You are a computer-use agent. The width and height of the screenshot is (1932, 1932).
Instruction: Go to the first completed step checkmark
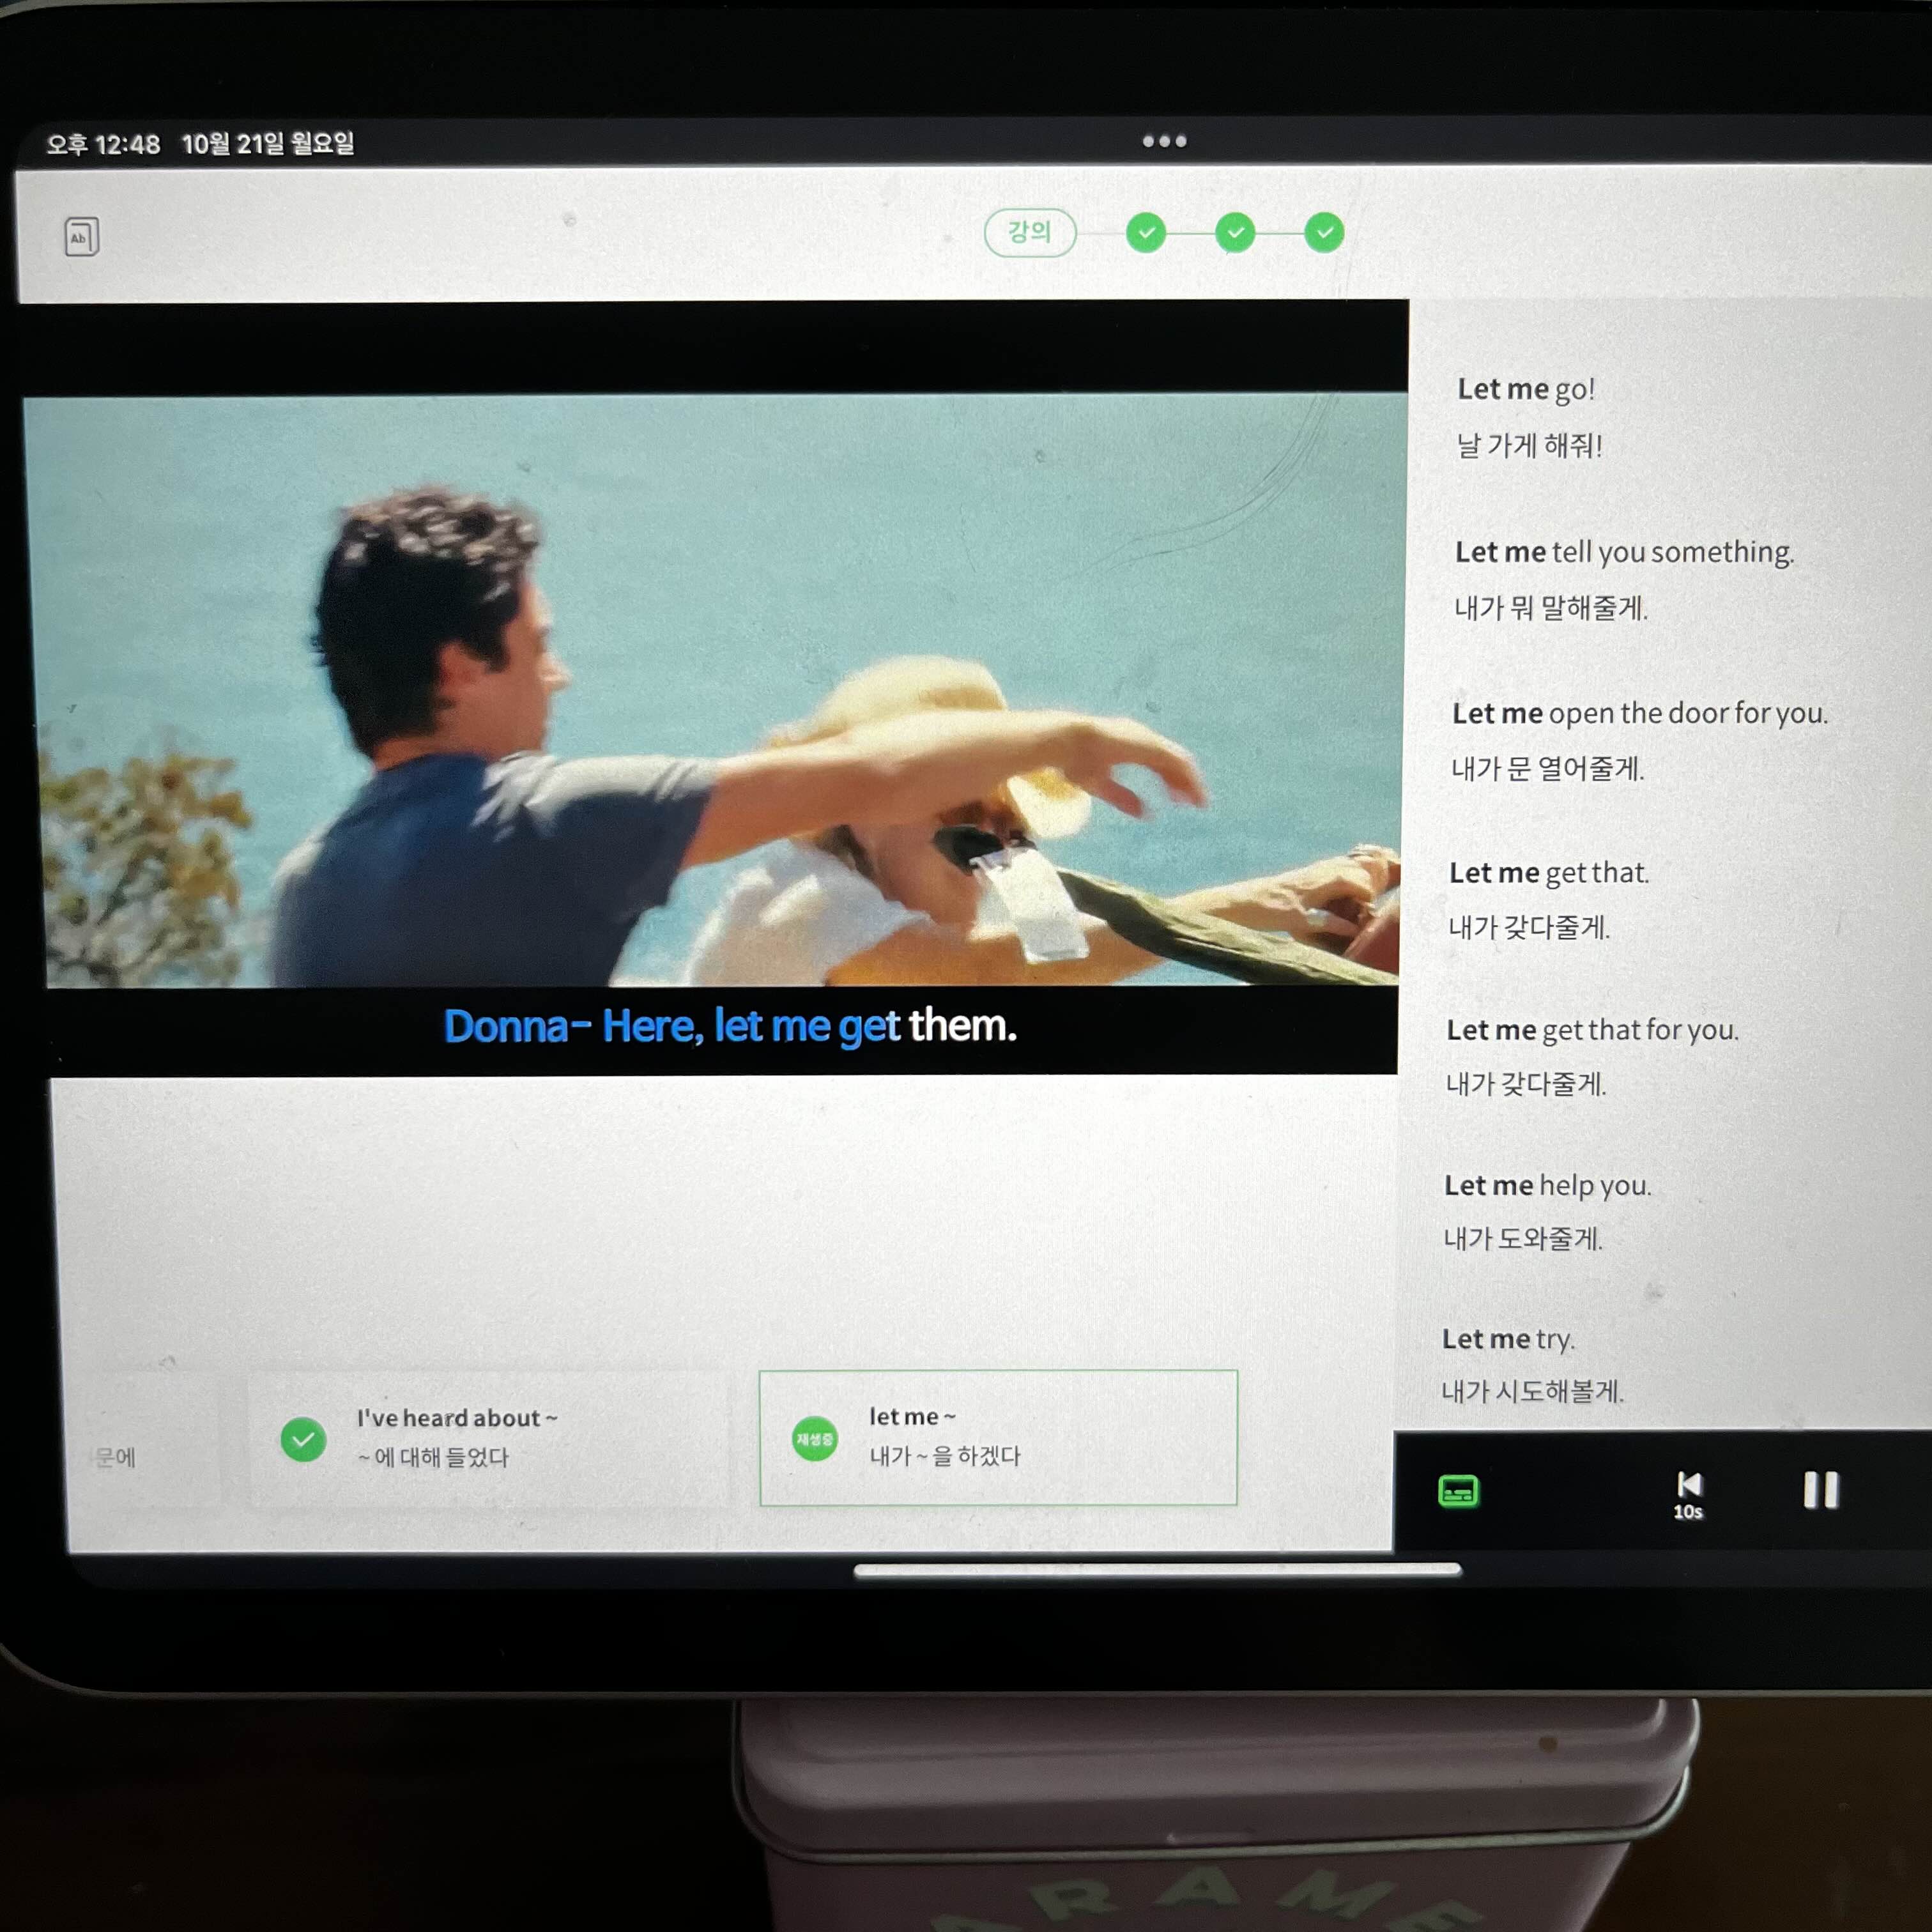coord(1145,233)
